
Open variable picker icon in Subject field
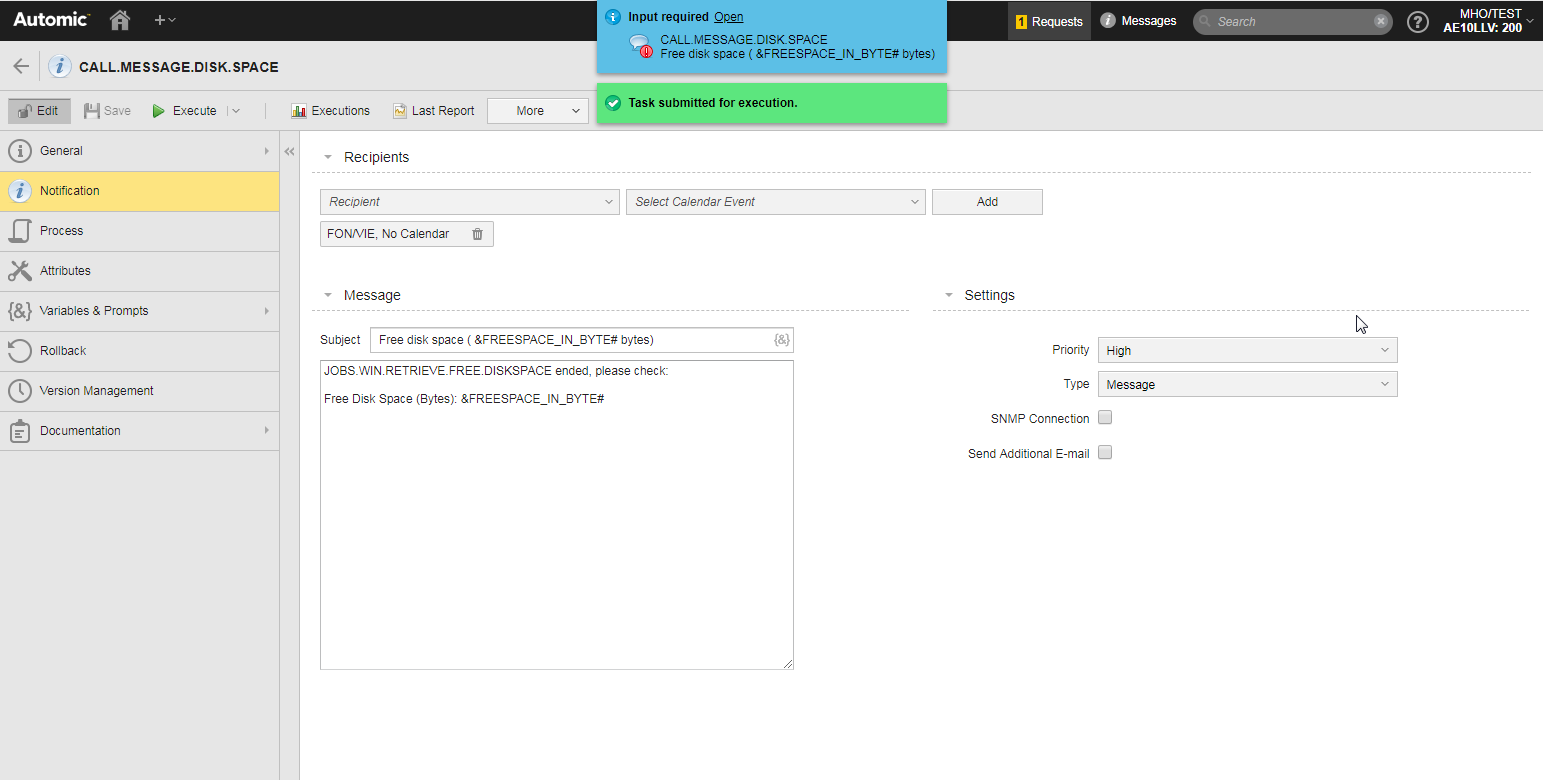pos(782,340)
